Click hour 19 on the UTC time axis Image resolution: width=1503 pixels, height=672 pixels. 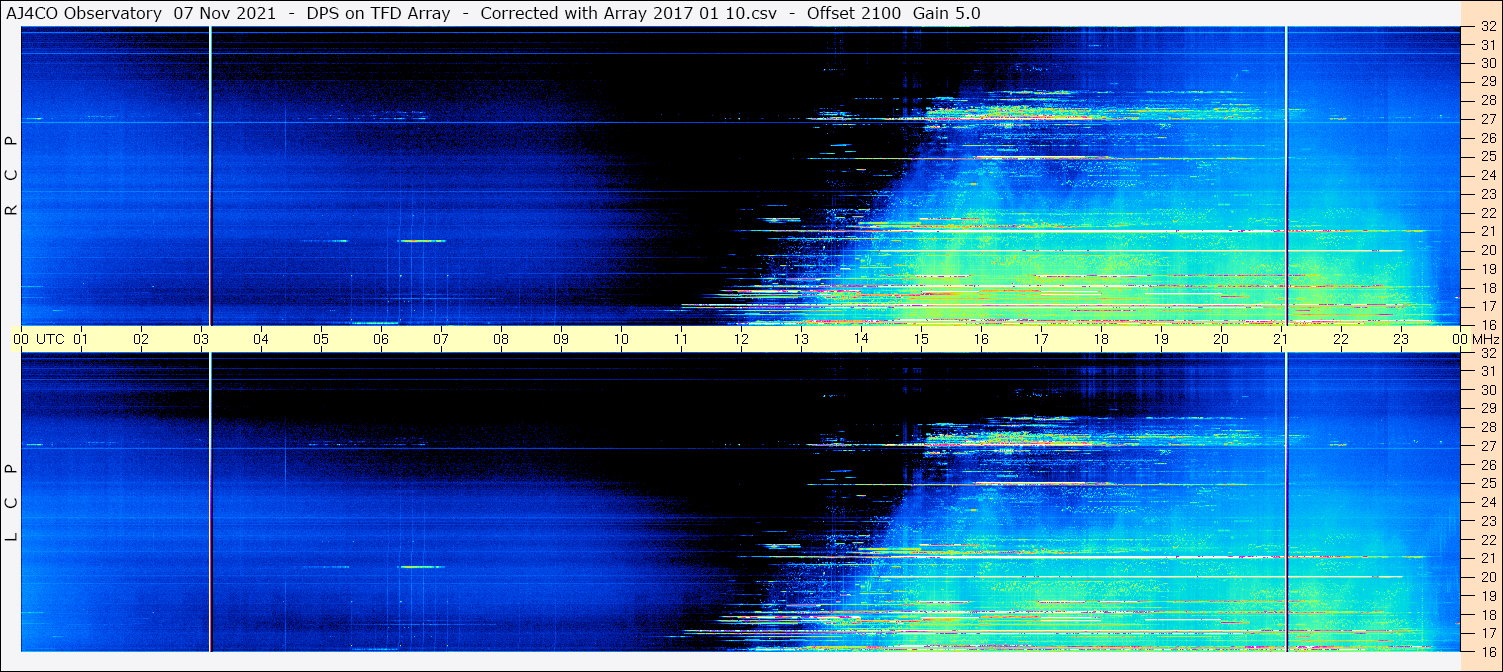pos(1161,339)
